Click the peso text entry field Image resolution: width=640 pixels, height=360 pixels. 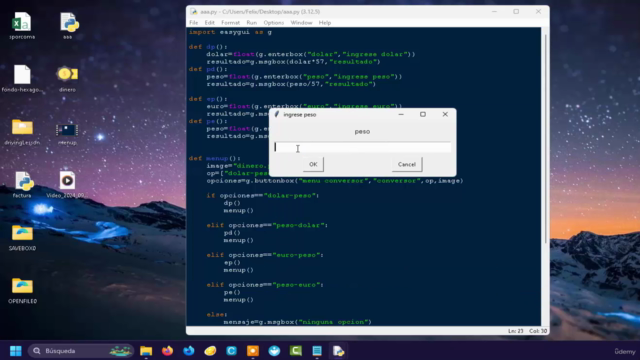[362, 147]
